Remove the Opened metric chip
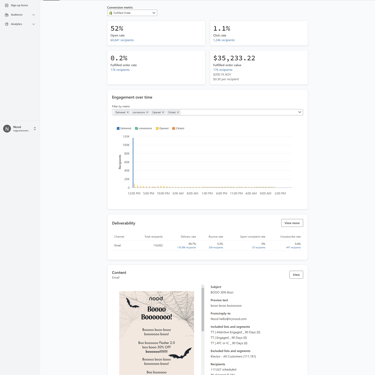This screenshot has width=375, height=375. tap(163, 112)
